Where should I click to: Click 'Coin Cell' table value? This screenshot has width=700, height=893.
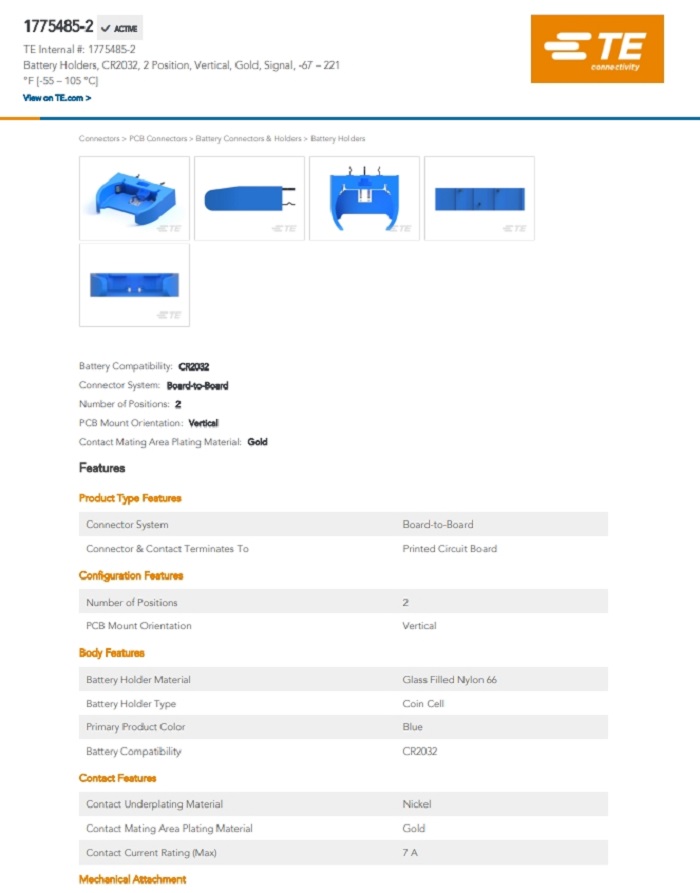423,704
